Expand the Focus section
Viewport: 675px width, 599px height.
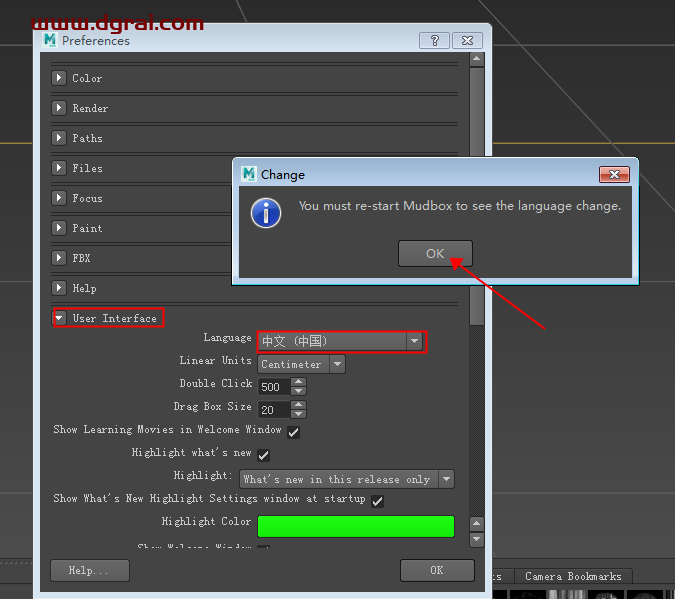[59, 198]
